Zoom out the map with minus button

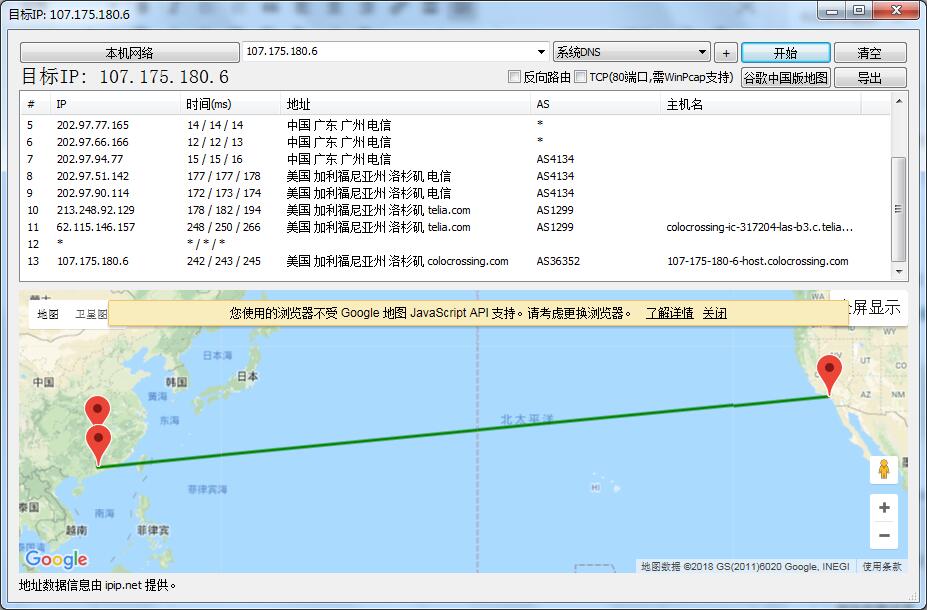tap(883, 536)
